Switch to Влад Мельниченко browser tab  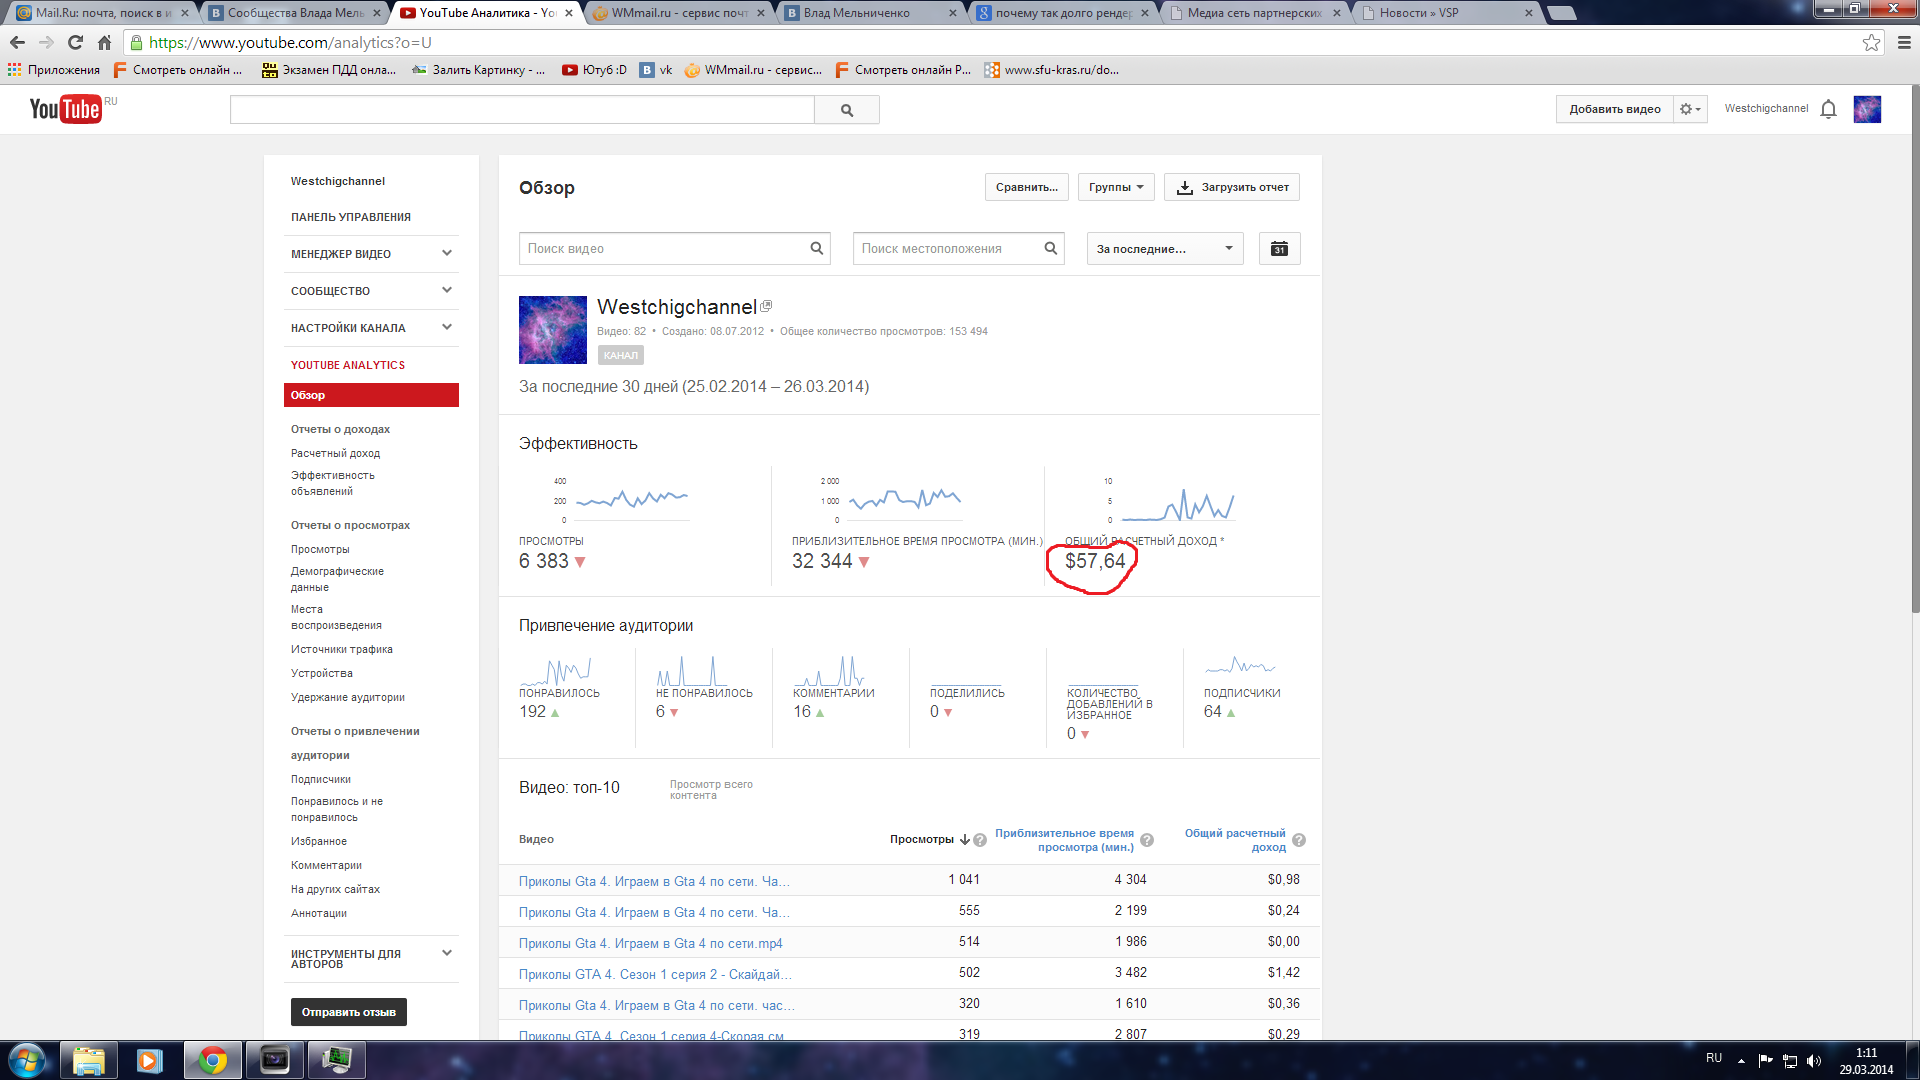pyautogui.click(x=871, y=13)
